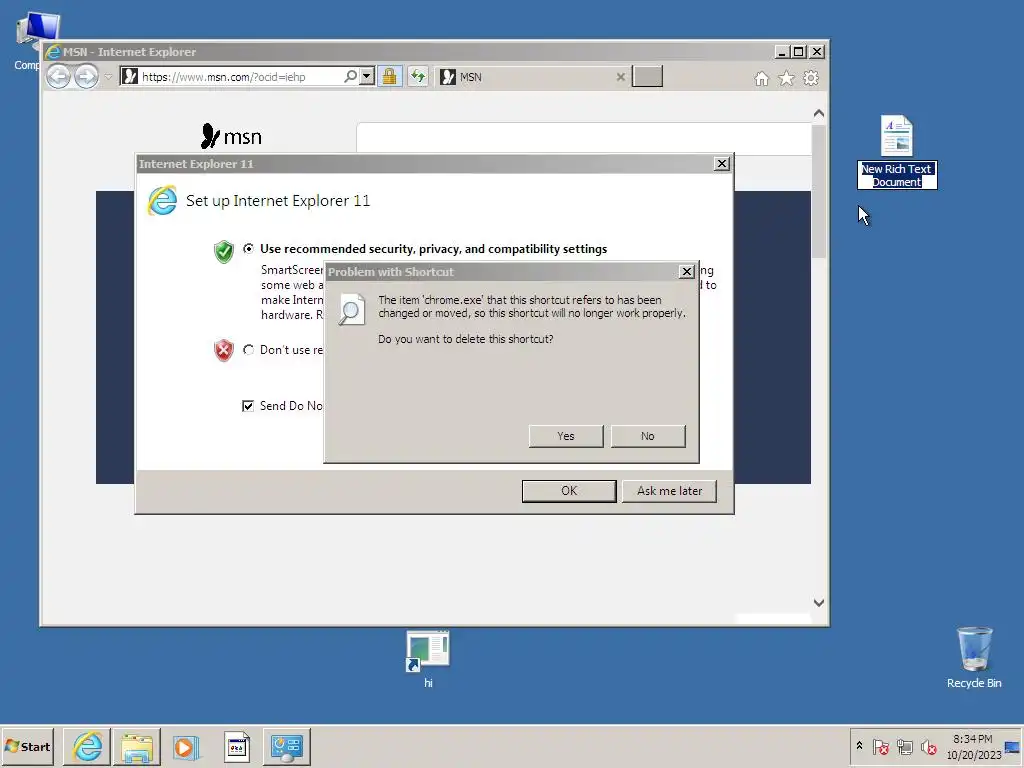Image resolution: width=1024 pixels, height=768 pixels.
Task: Click the green shield icon in IE setup
Action: tap(223, 251)
